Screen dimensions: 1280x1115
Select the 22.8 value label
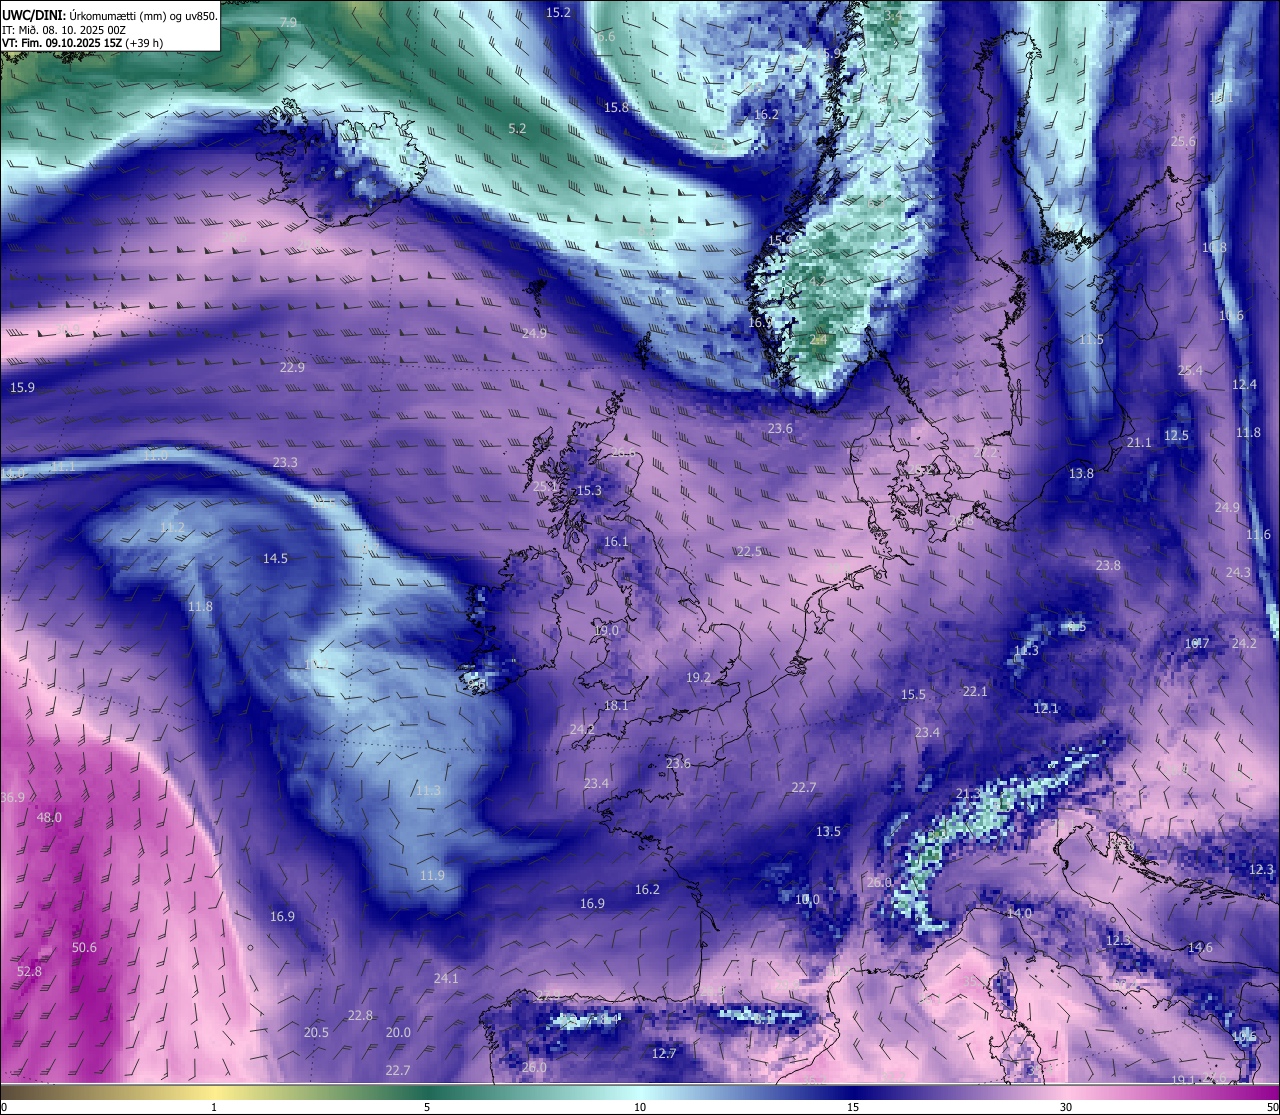click(360, 1015)
